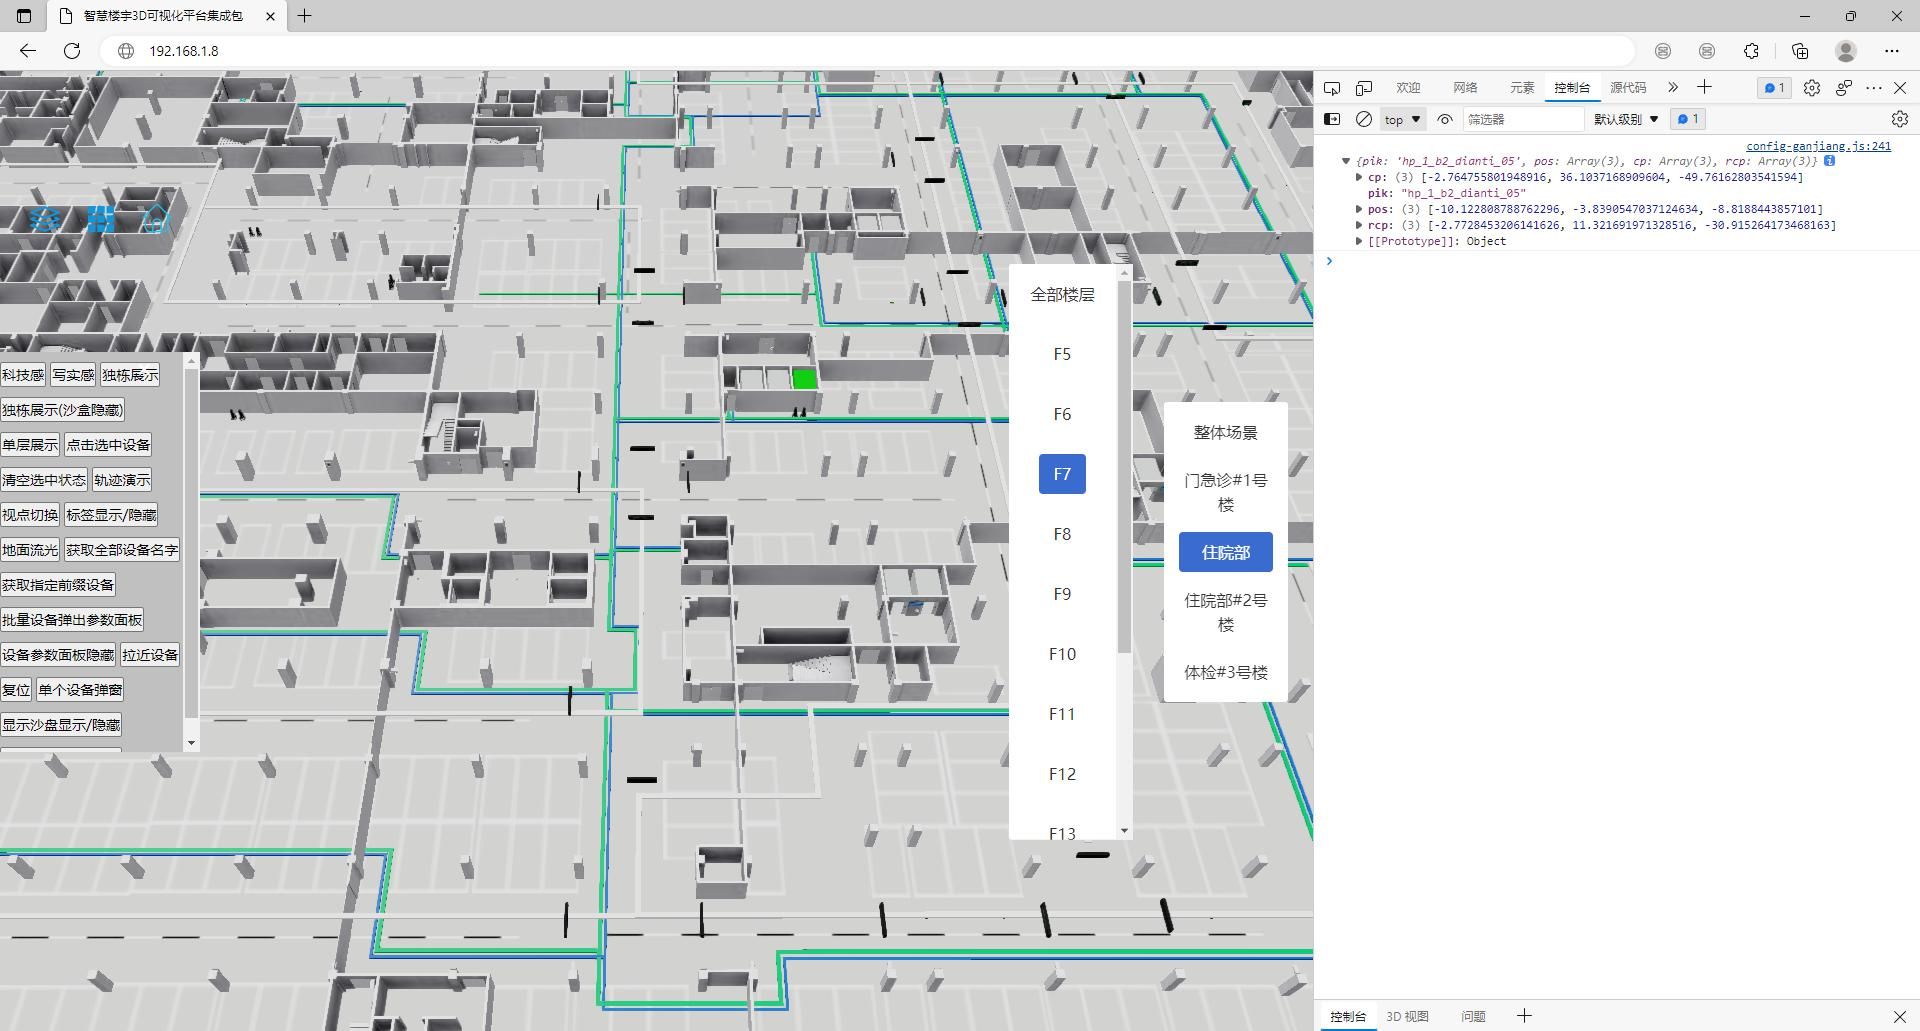Open the top context dropdown
The image size is (1920, 1031).
coord(1403,119)
